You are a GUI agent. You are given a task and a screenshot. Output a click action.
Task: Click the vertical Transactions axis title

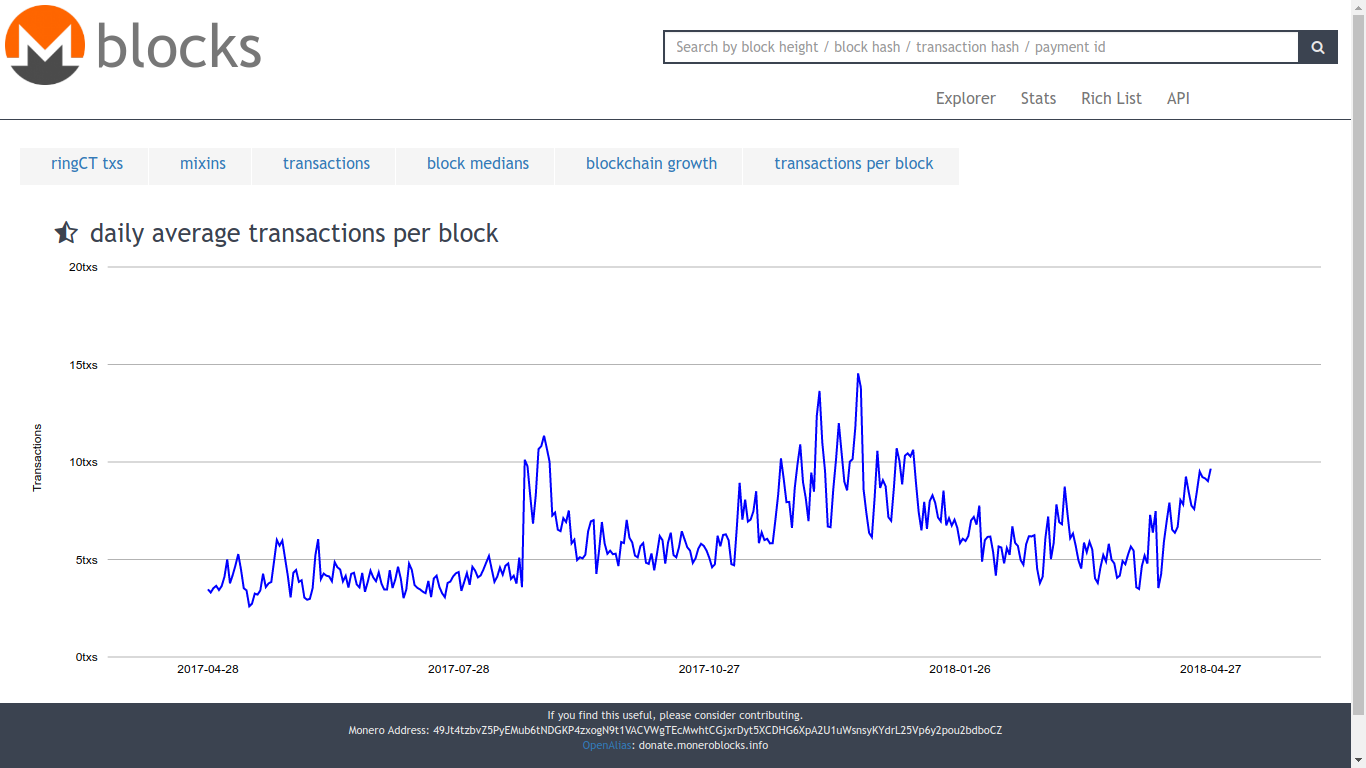coord(38,458)
